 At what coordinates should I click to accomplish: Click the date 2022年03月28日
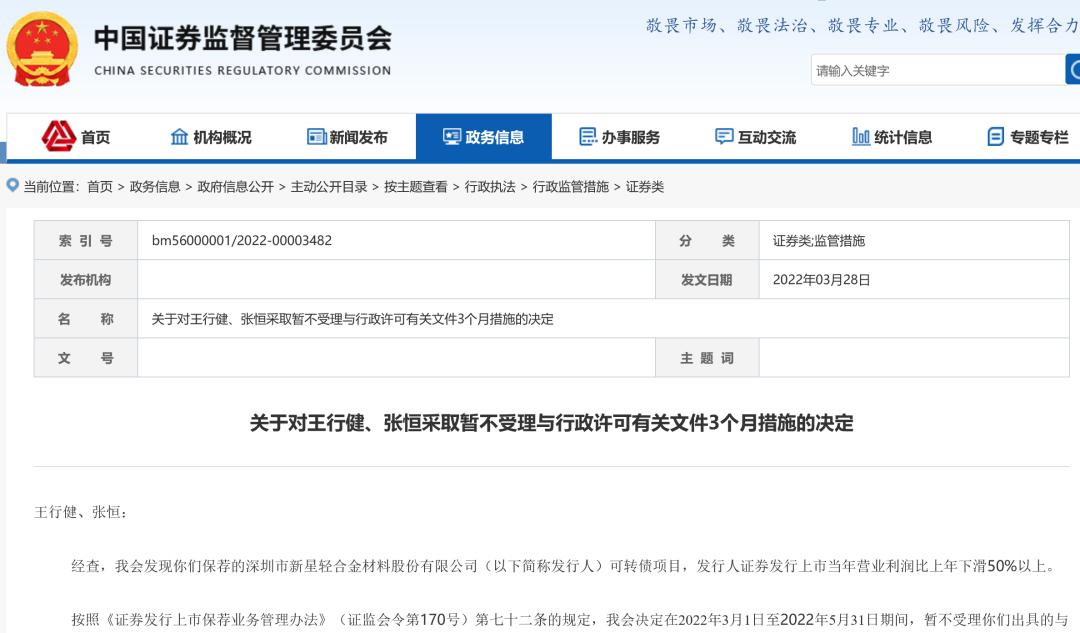click(x=821, y=280)
